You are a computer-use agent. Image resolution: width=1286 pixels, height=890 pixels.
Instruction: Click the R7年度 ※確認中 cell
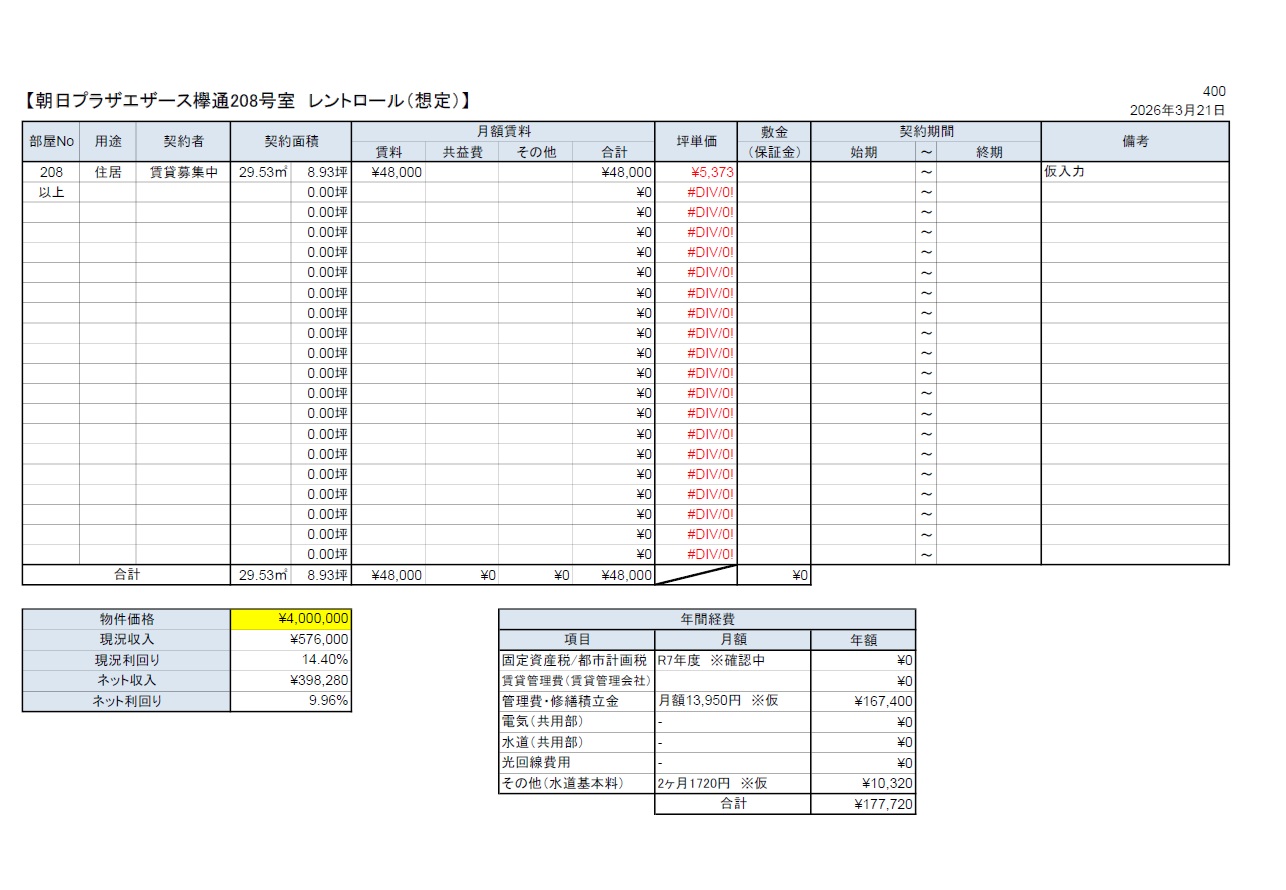(732, 661)
